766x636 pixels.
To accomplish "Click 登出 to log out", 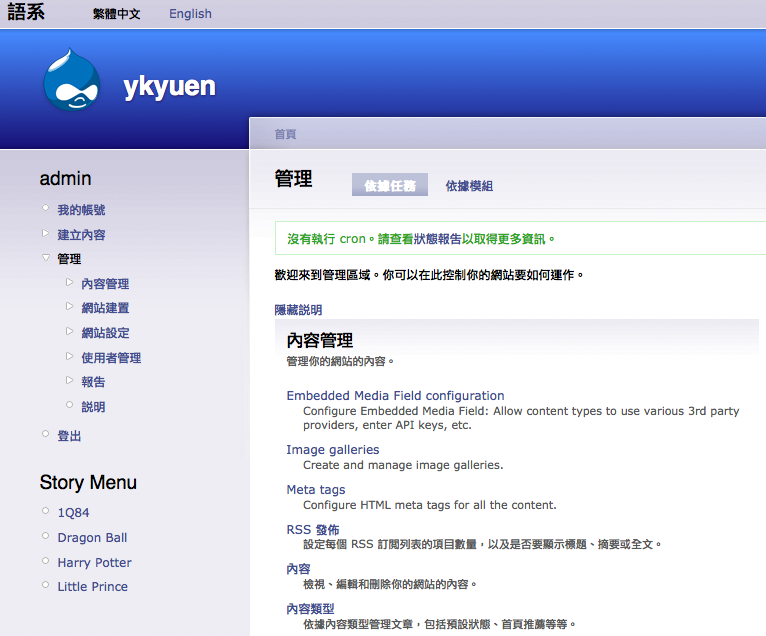I will point(69,436).
